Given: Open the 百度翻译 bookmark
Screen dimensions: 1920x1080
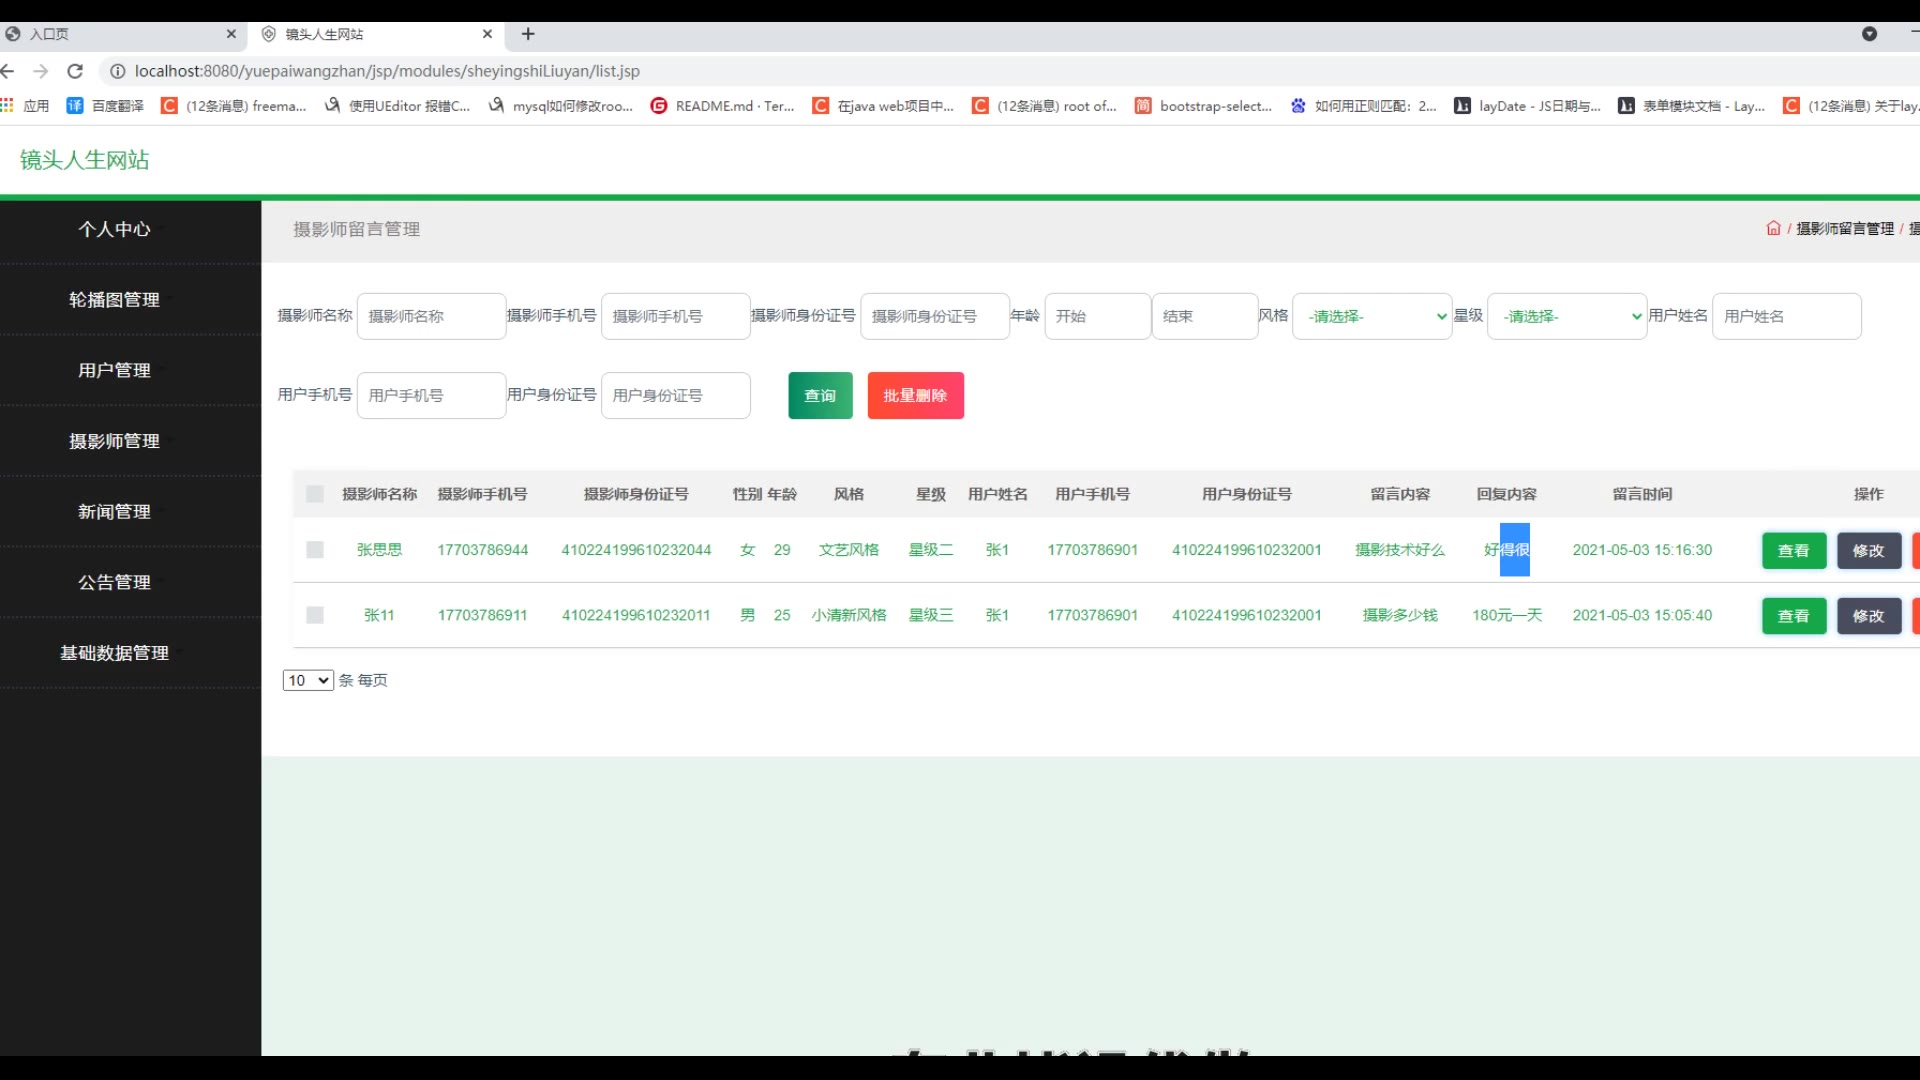Looking at the screenshot, I should coord(105,105).
